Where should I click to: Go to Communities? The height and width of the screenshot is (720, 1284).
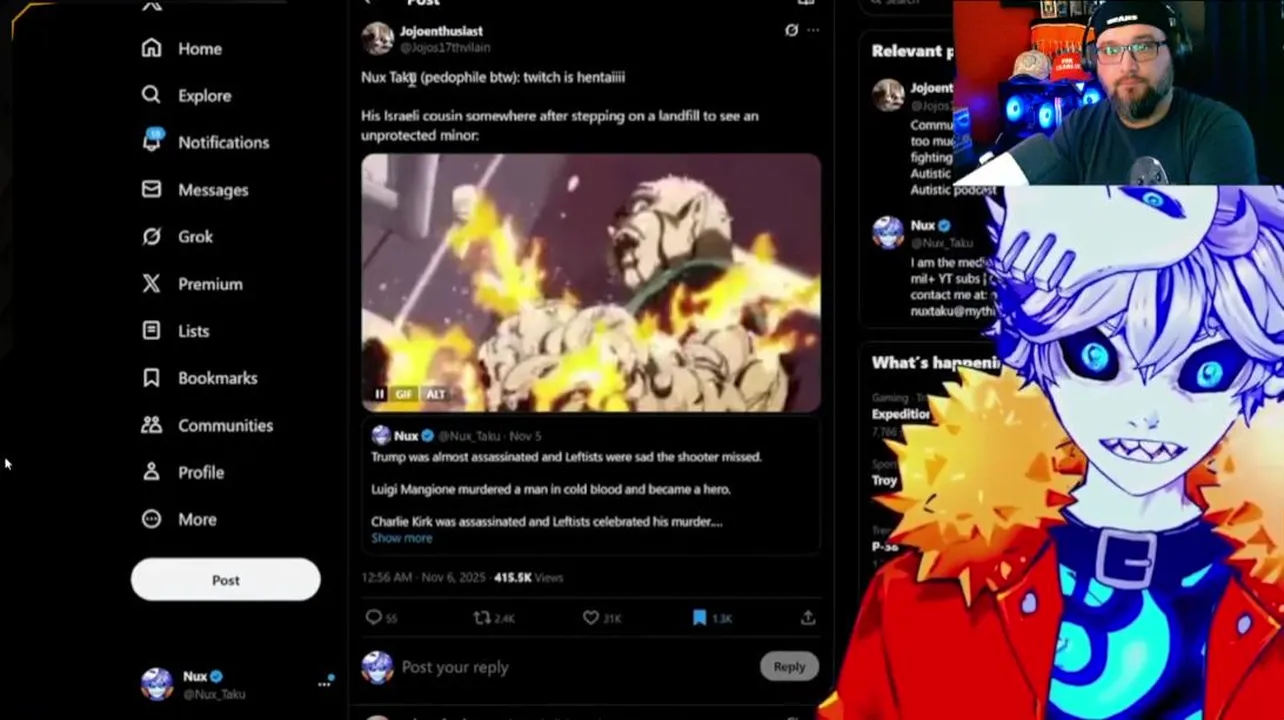pos(207,425)
